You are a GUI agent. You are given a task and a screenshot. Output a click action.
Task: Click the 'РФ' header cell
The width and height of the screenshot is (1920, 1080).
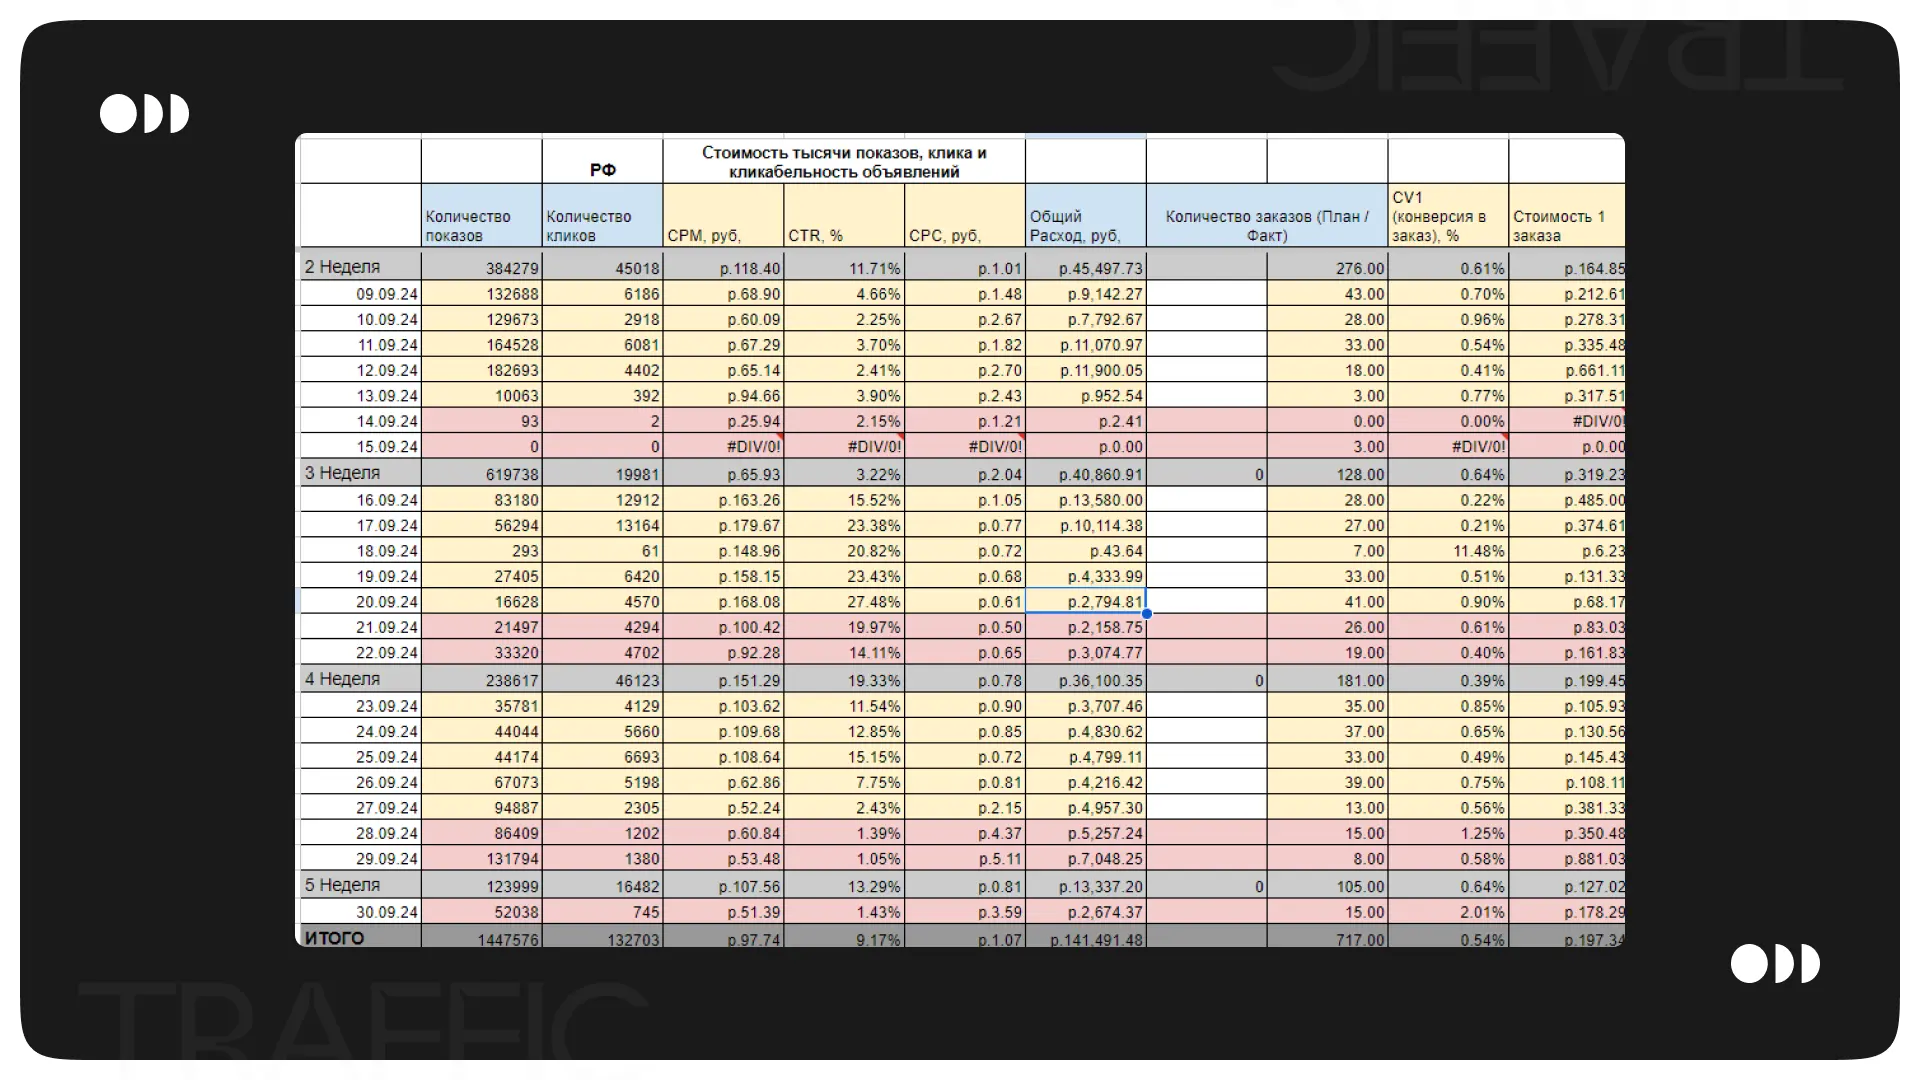tap(602, 170)
